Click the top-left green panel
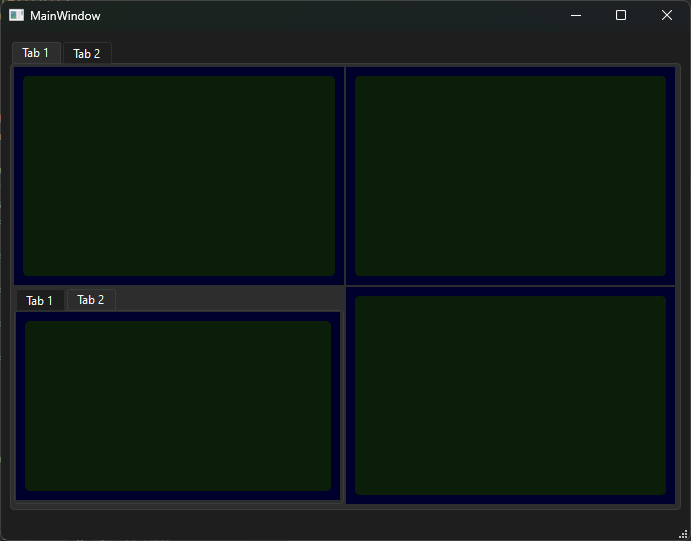The width and height of the screenshot is (691, 541). (179, 176)
